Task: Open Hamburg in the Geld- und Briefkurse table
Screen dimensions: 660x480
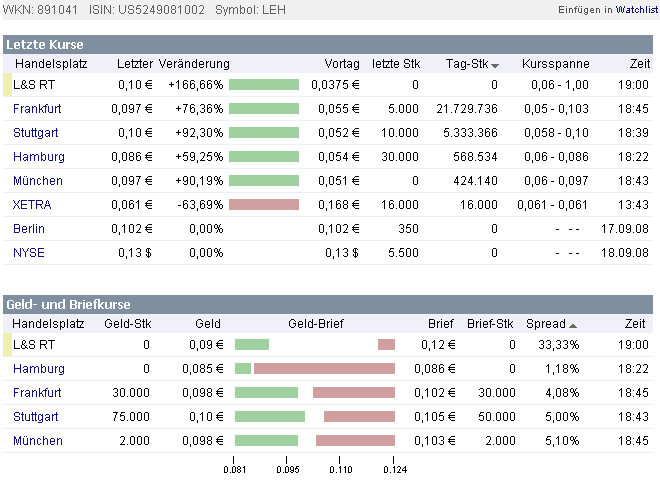Action: click(x=38, y=368)
